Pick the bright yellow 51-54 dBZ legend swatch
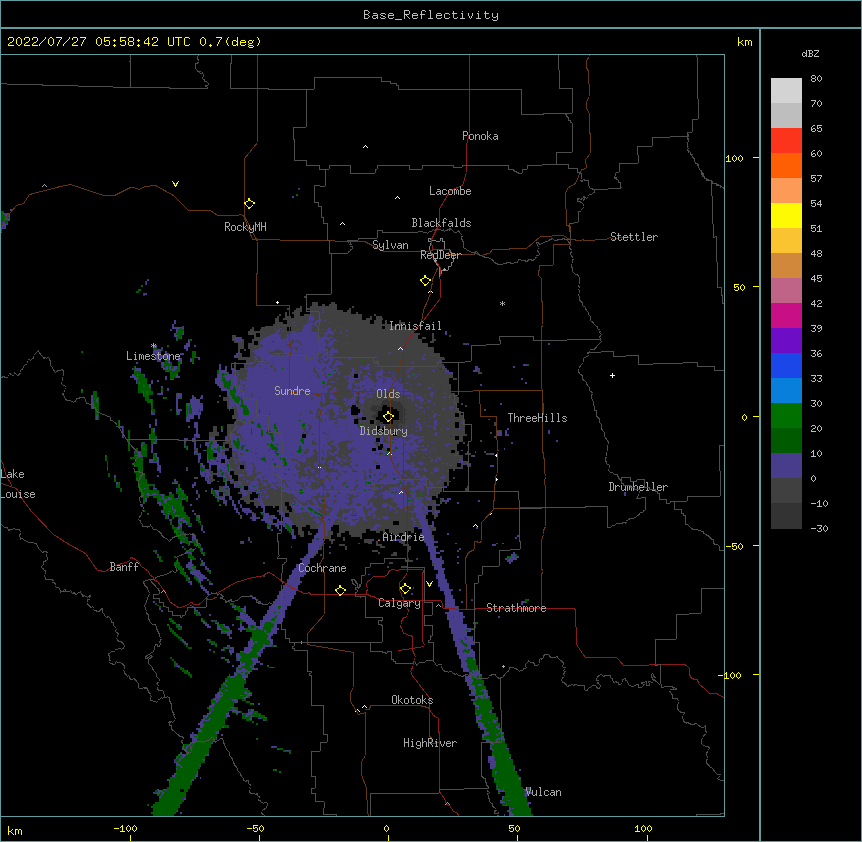 pyautogui.click(x=786, y=215)
